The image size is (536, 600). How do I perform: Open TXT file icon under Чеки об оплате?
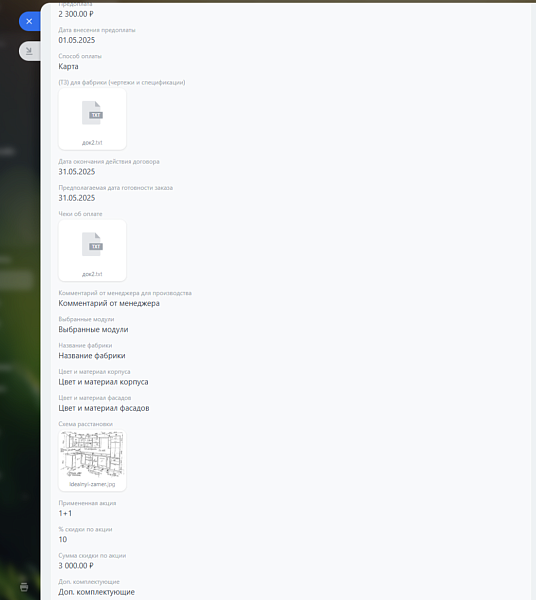tap(93, 244)
